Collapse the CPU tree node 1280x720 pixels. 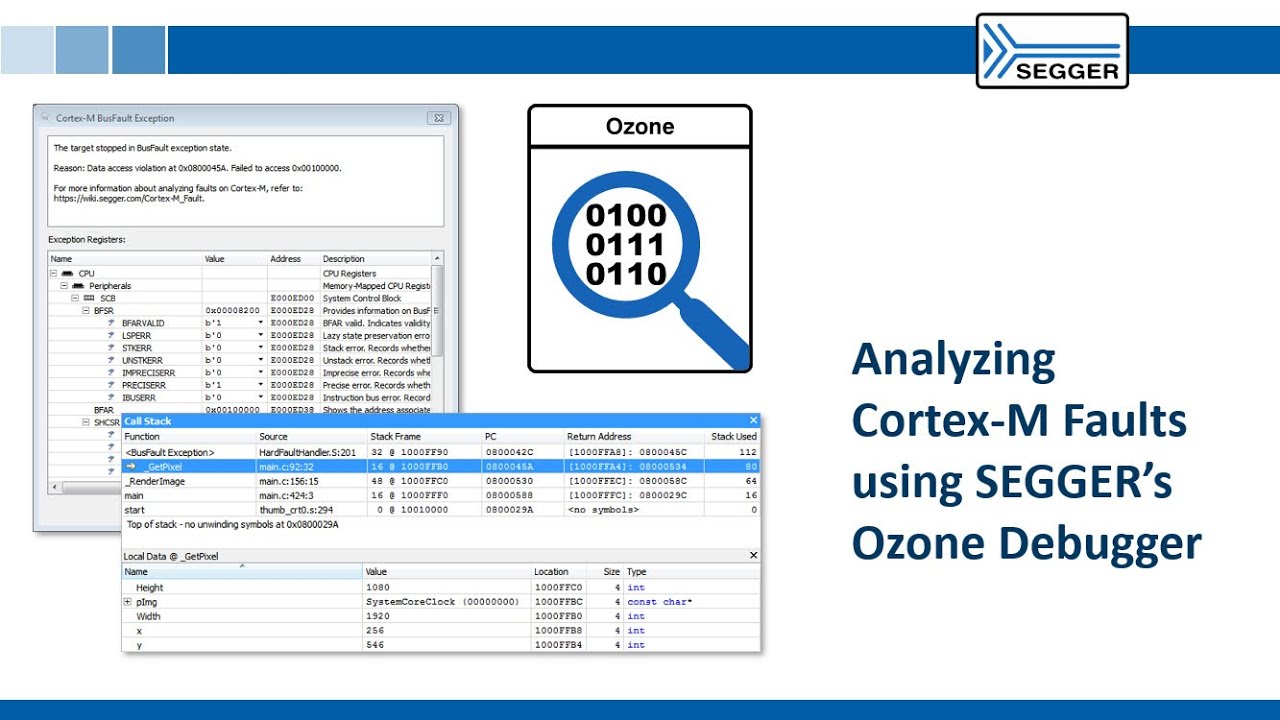click(x=54, y=273)
